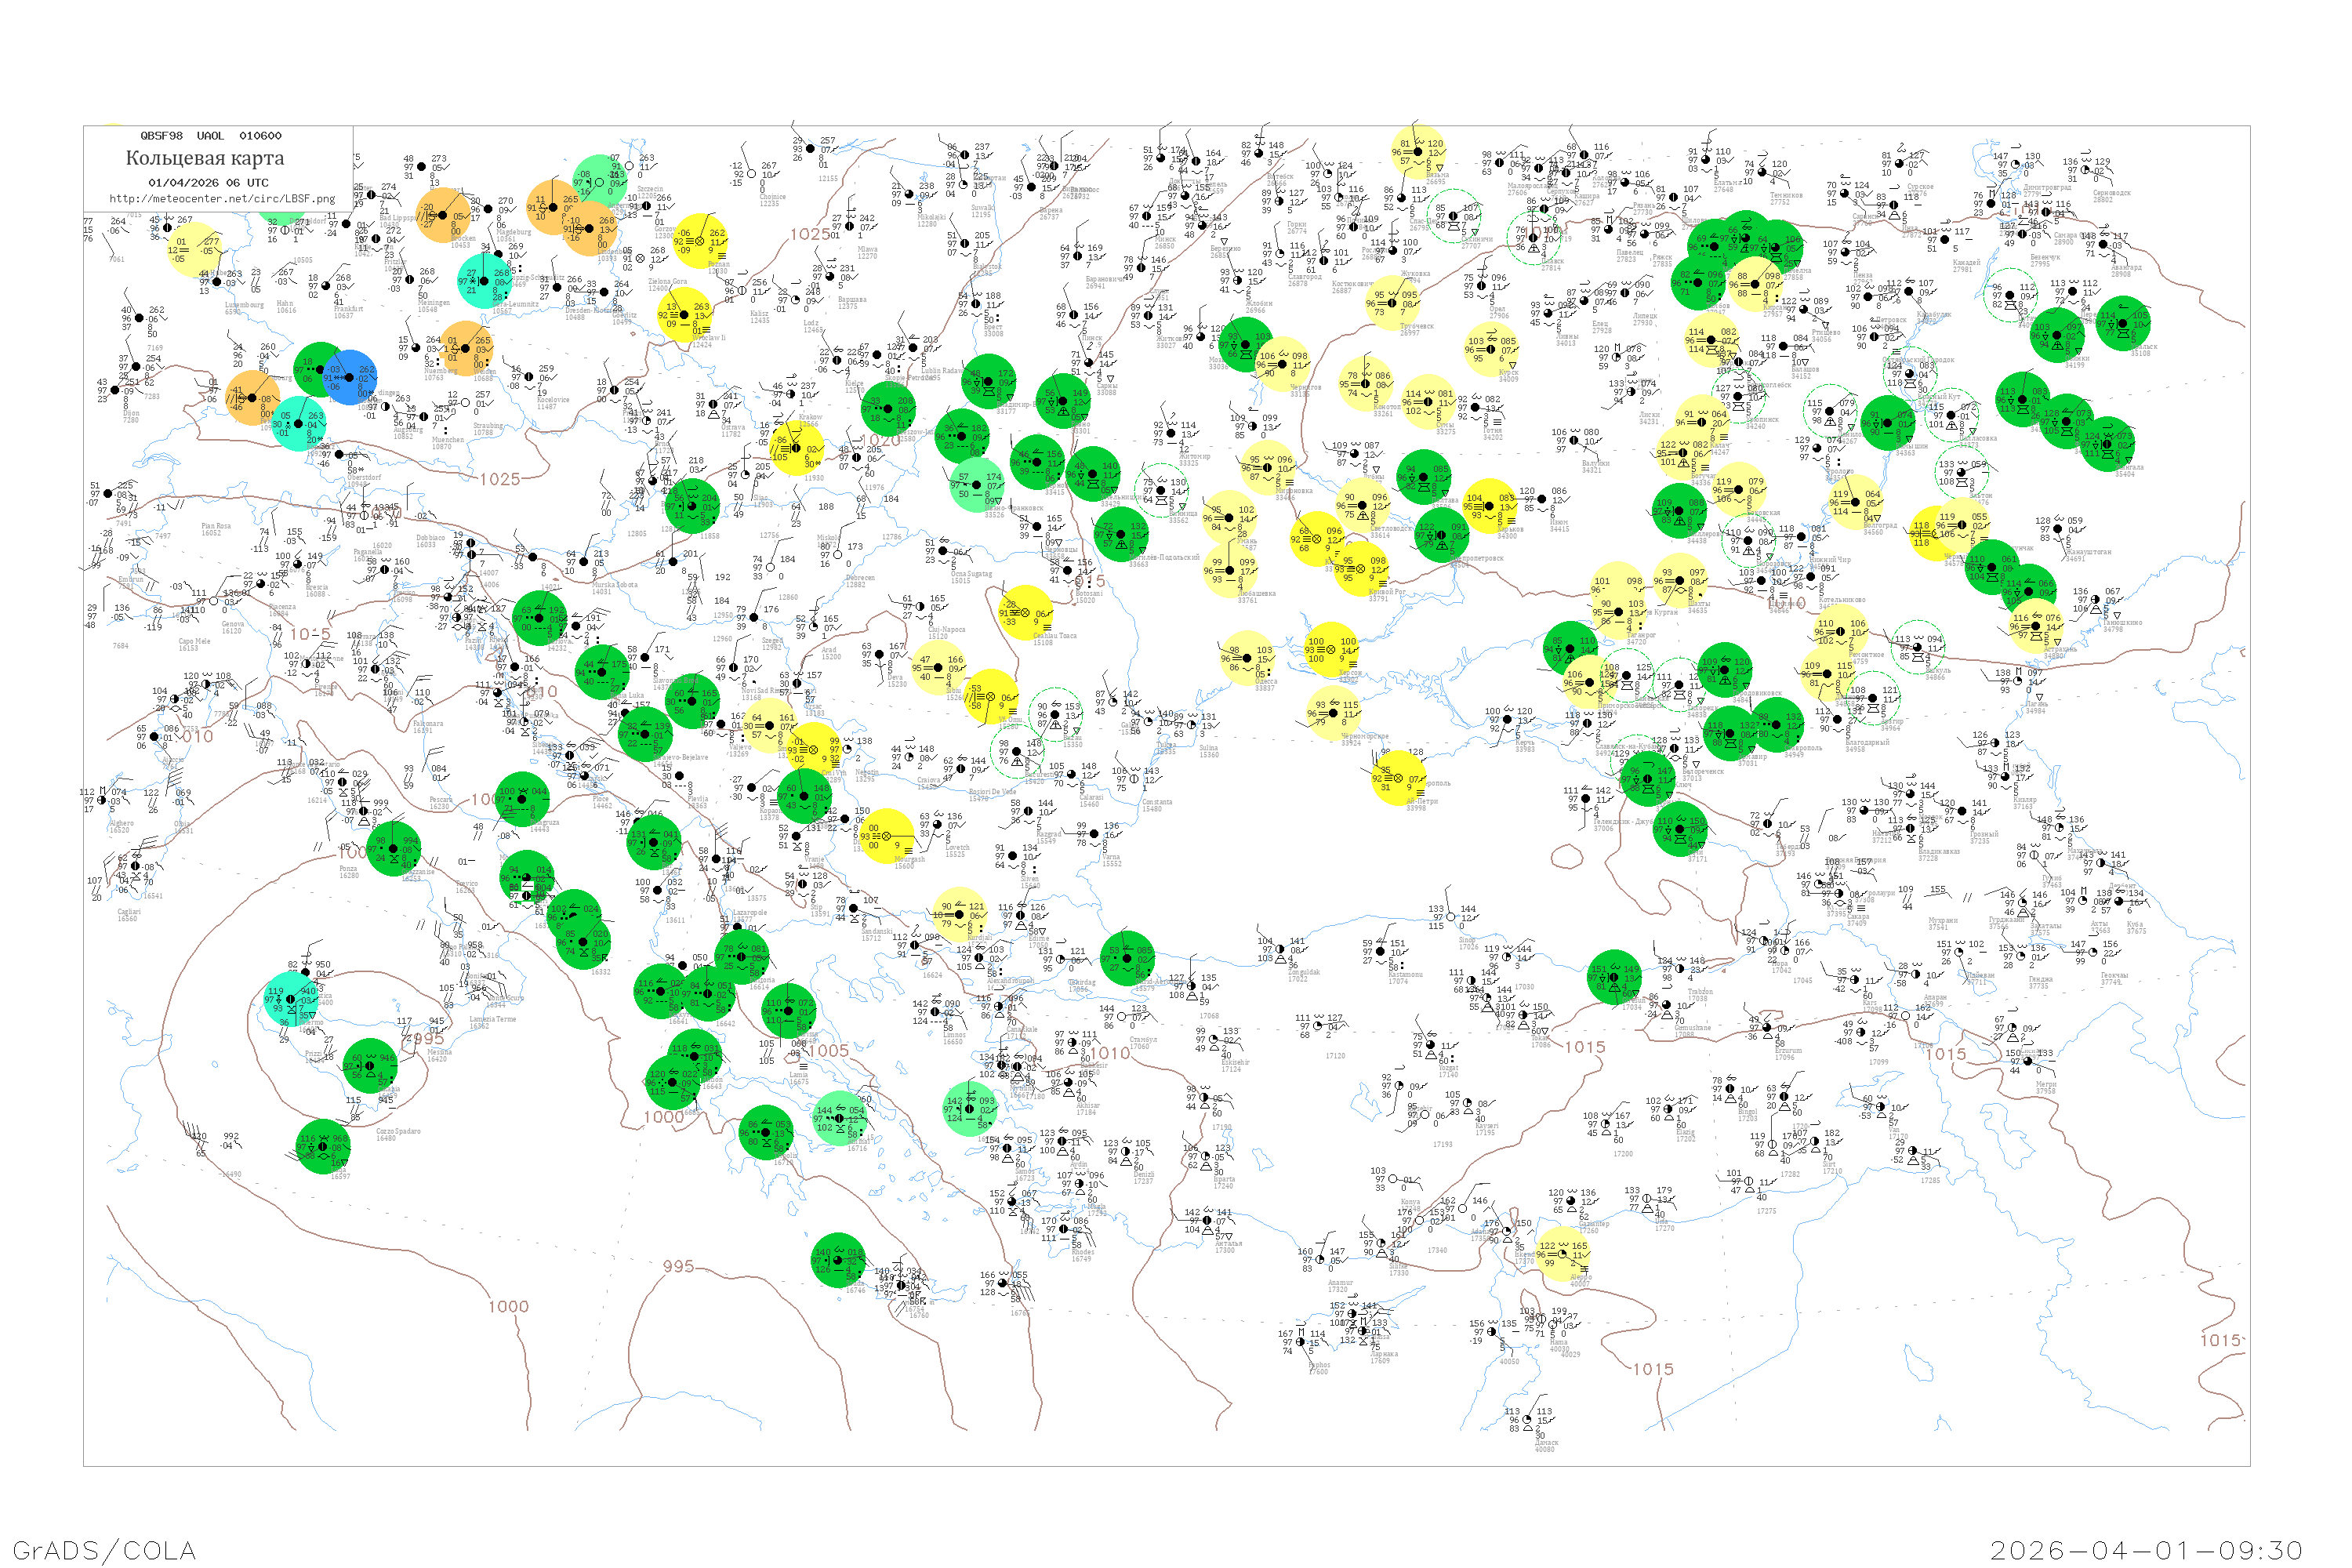Click the cyan Palermo station circle
The height and width of the screenshot is (1568, 2352).
pos(292,998)
